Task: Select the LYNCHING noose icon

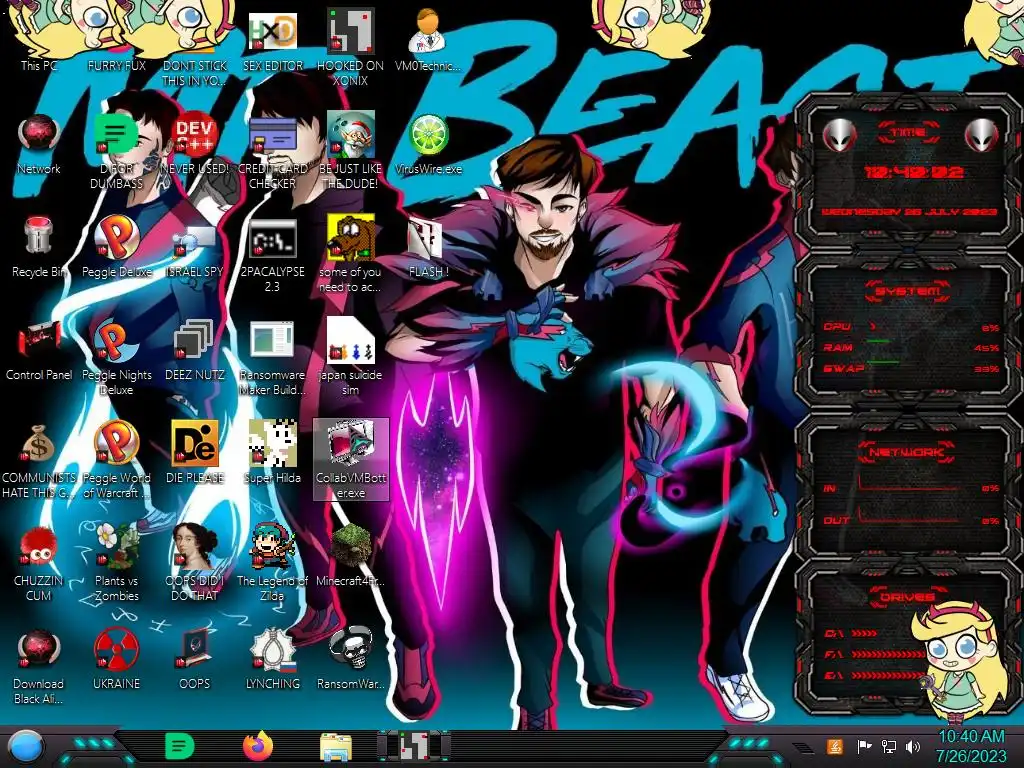Action: coord(272,660)
